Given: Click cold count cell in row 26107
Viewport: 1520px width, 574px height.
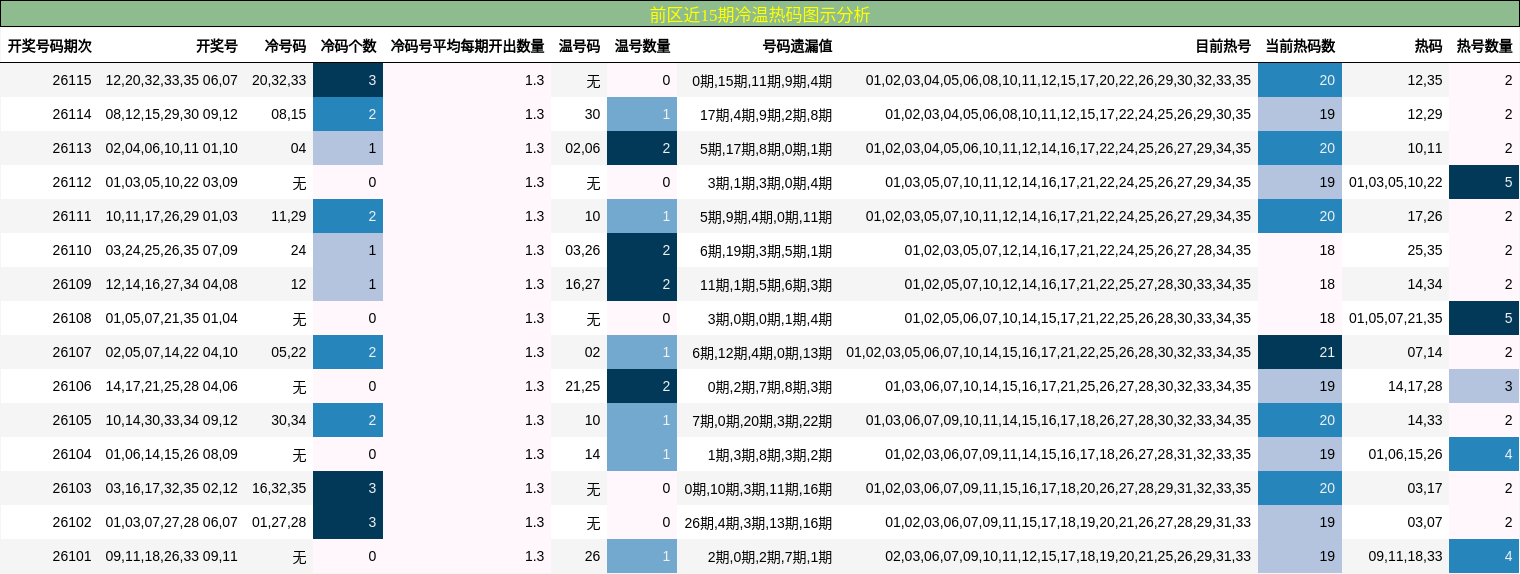Looking at the screenshot, I should pos(348,352).
